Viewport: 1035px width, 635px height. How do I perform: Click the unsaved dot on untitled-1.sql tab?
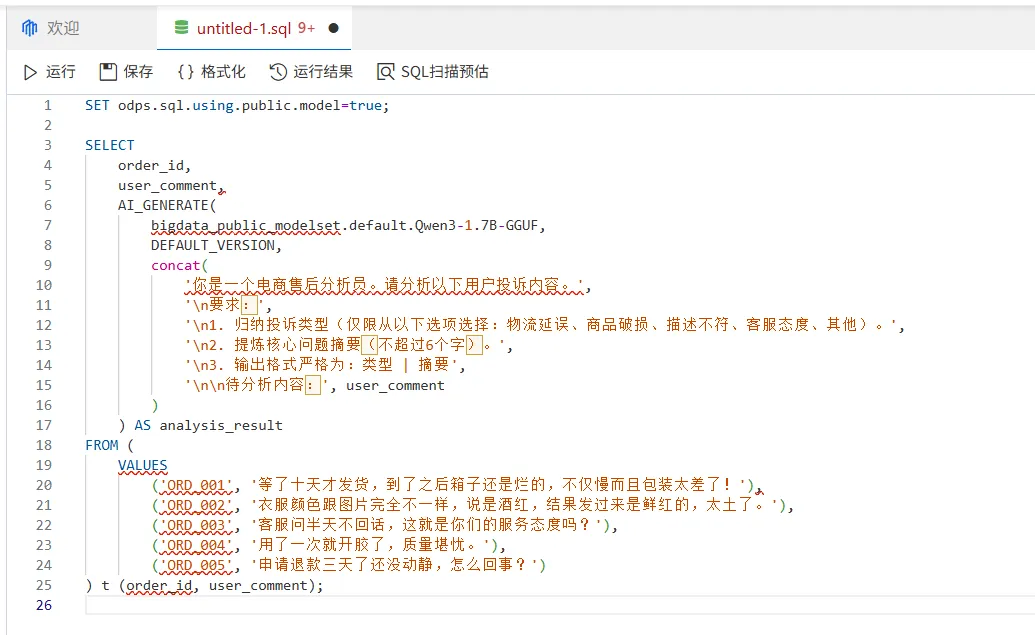[x=333, y=28]
